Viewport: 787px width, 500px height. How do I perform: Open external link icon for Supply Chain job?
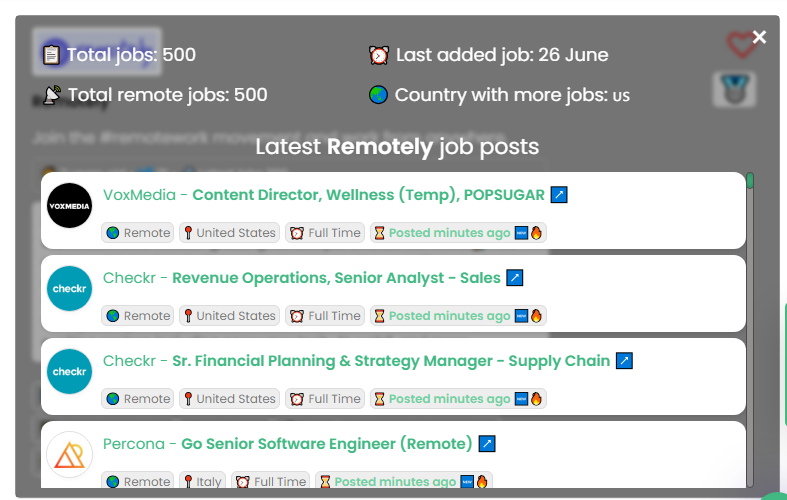click(624, 360)
